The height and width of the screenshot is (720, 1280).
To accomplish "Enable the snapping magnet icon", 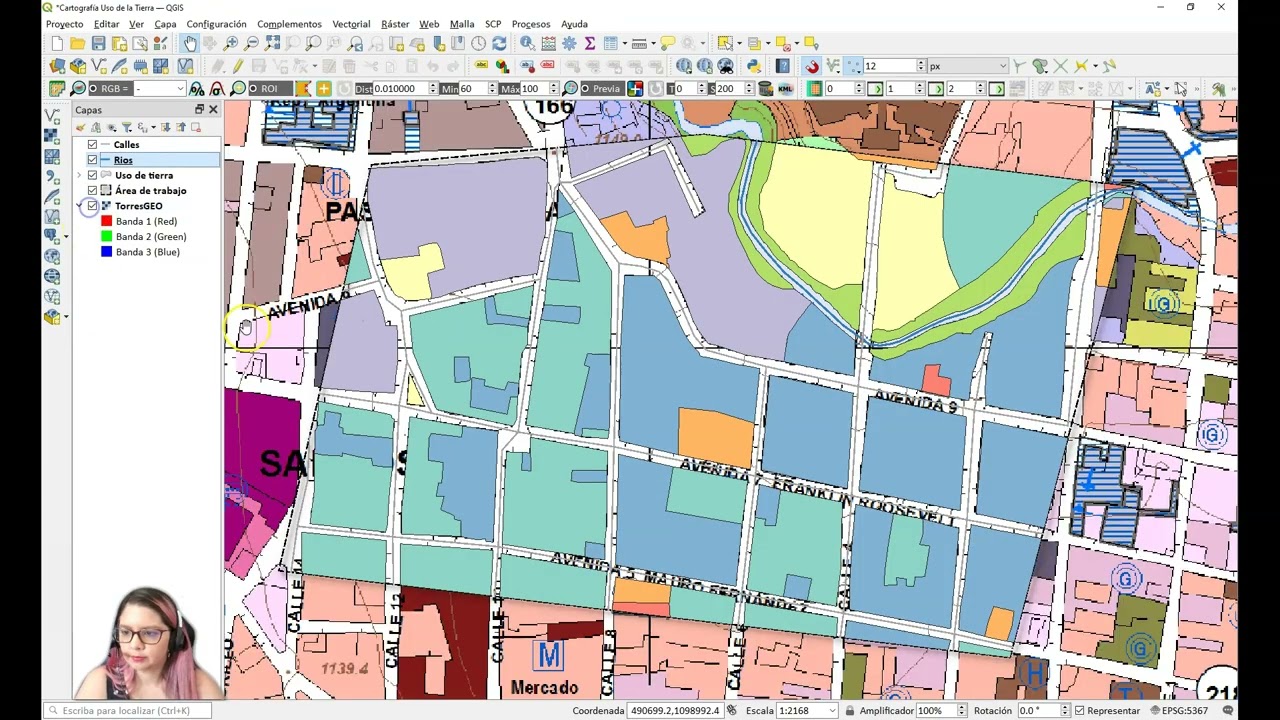I will [812, 66].
